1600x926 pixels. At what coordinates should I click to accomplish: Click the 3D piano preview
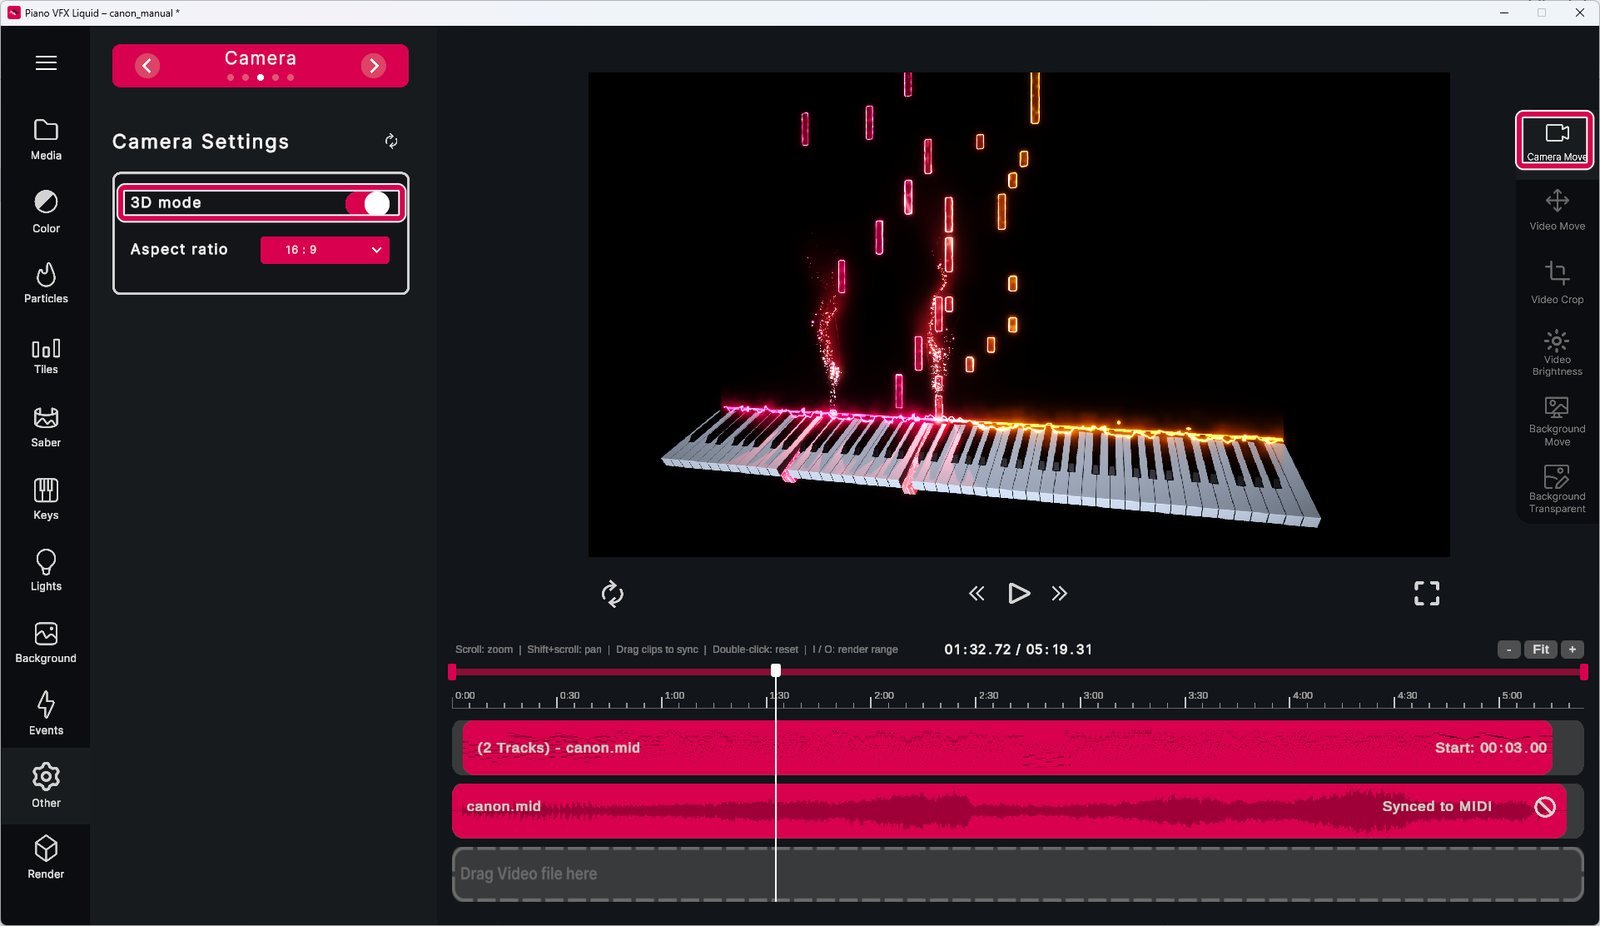click(x=1019, y=314)
